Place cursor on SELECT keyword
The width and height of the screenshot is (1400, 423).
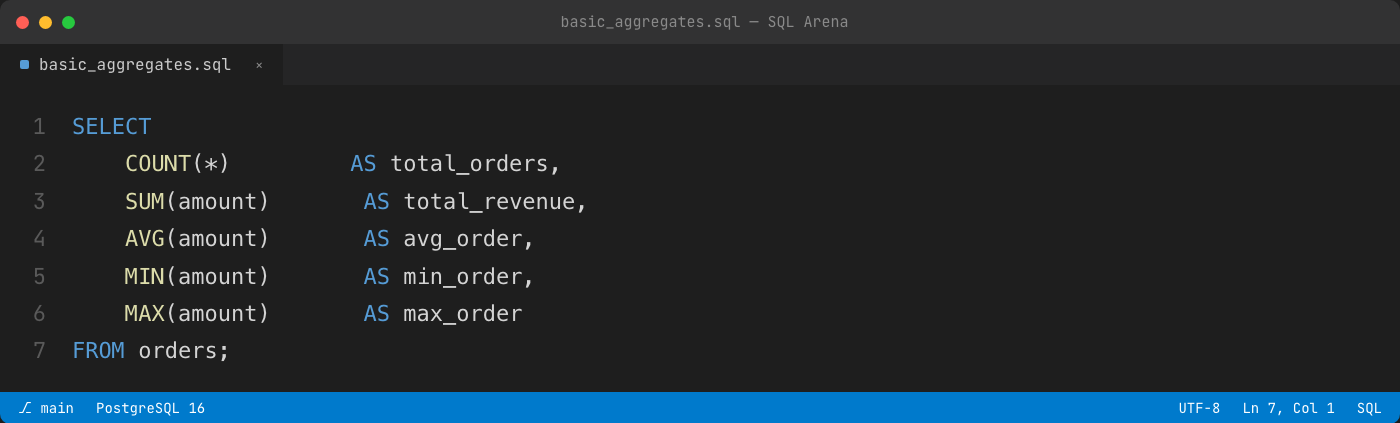click(112, 127)
